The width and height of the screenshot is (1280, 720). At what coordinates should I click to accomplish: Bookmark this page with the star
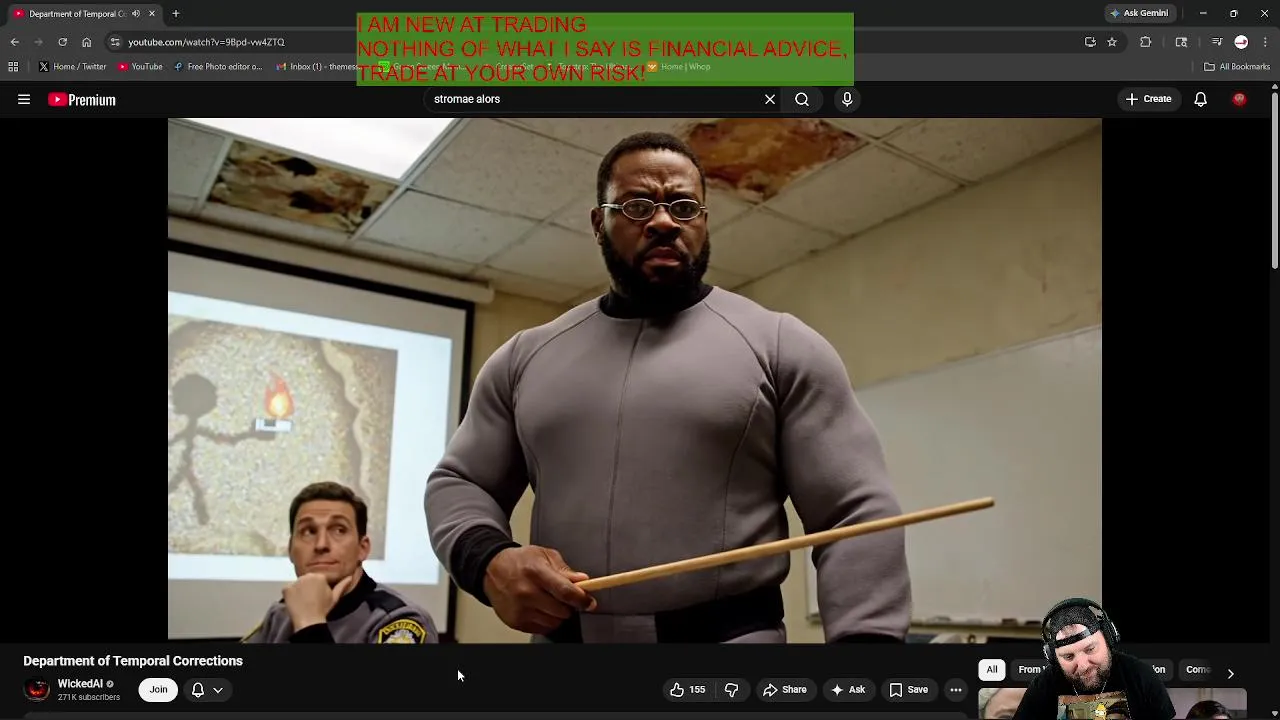pos(1111,42)
